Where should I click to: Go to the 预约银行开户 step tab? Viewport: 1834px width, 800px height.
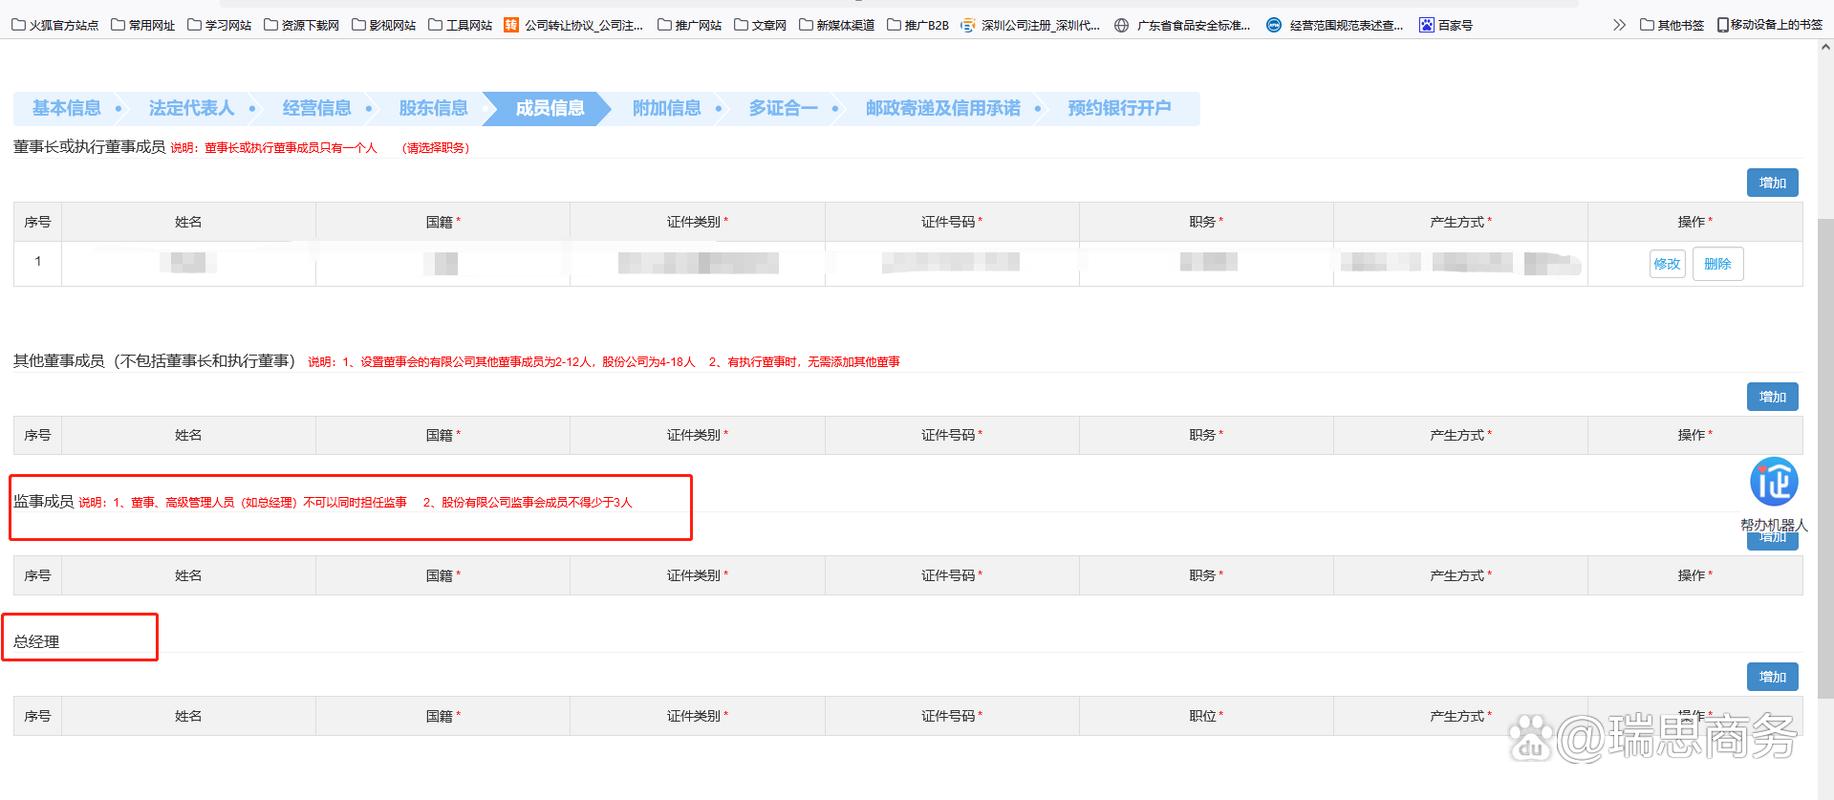pyautogui.click(x=1119, y=108)
